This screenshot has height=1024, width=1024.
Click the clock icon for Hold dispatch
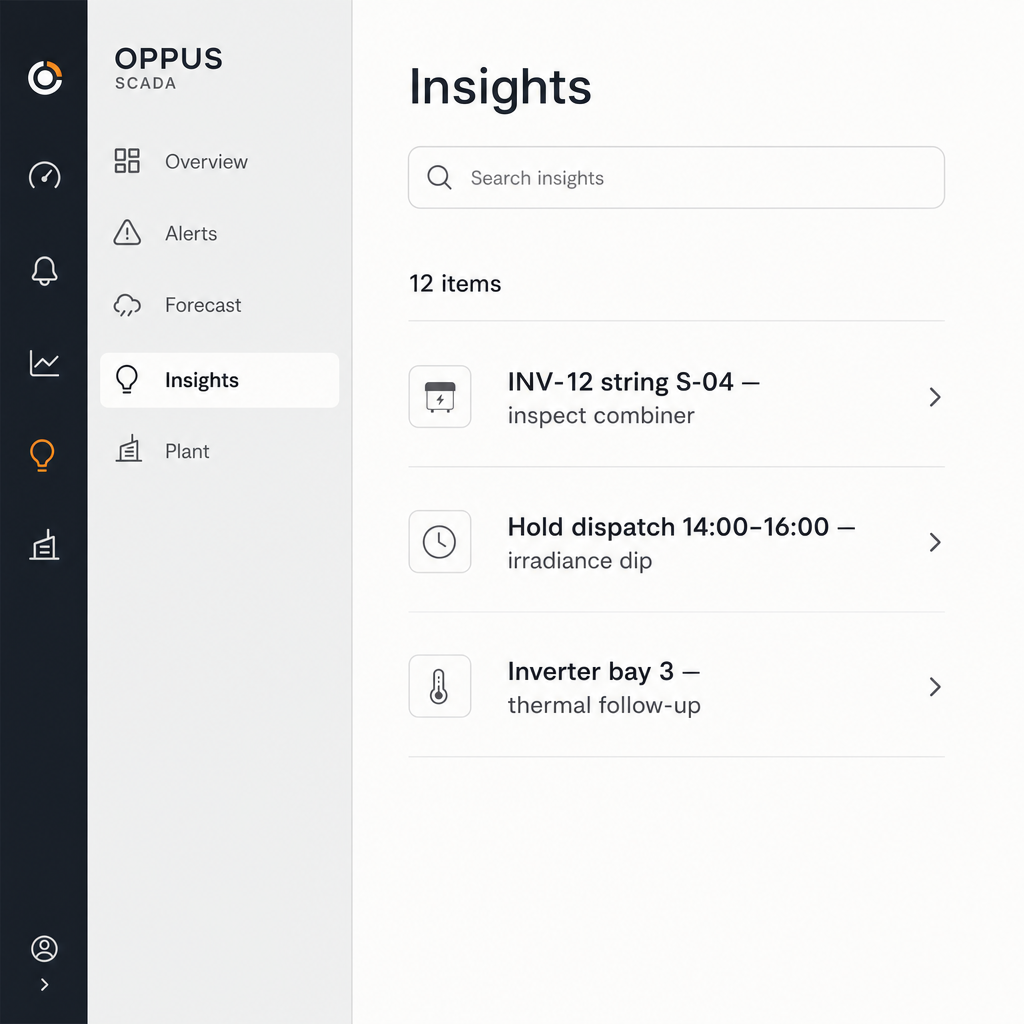tap(440, 542)
